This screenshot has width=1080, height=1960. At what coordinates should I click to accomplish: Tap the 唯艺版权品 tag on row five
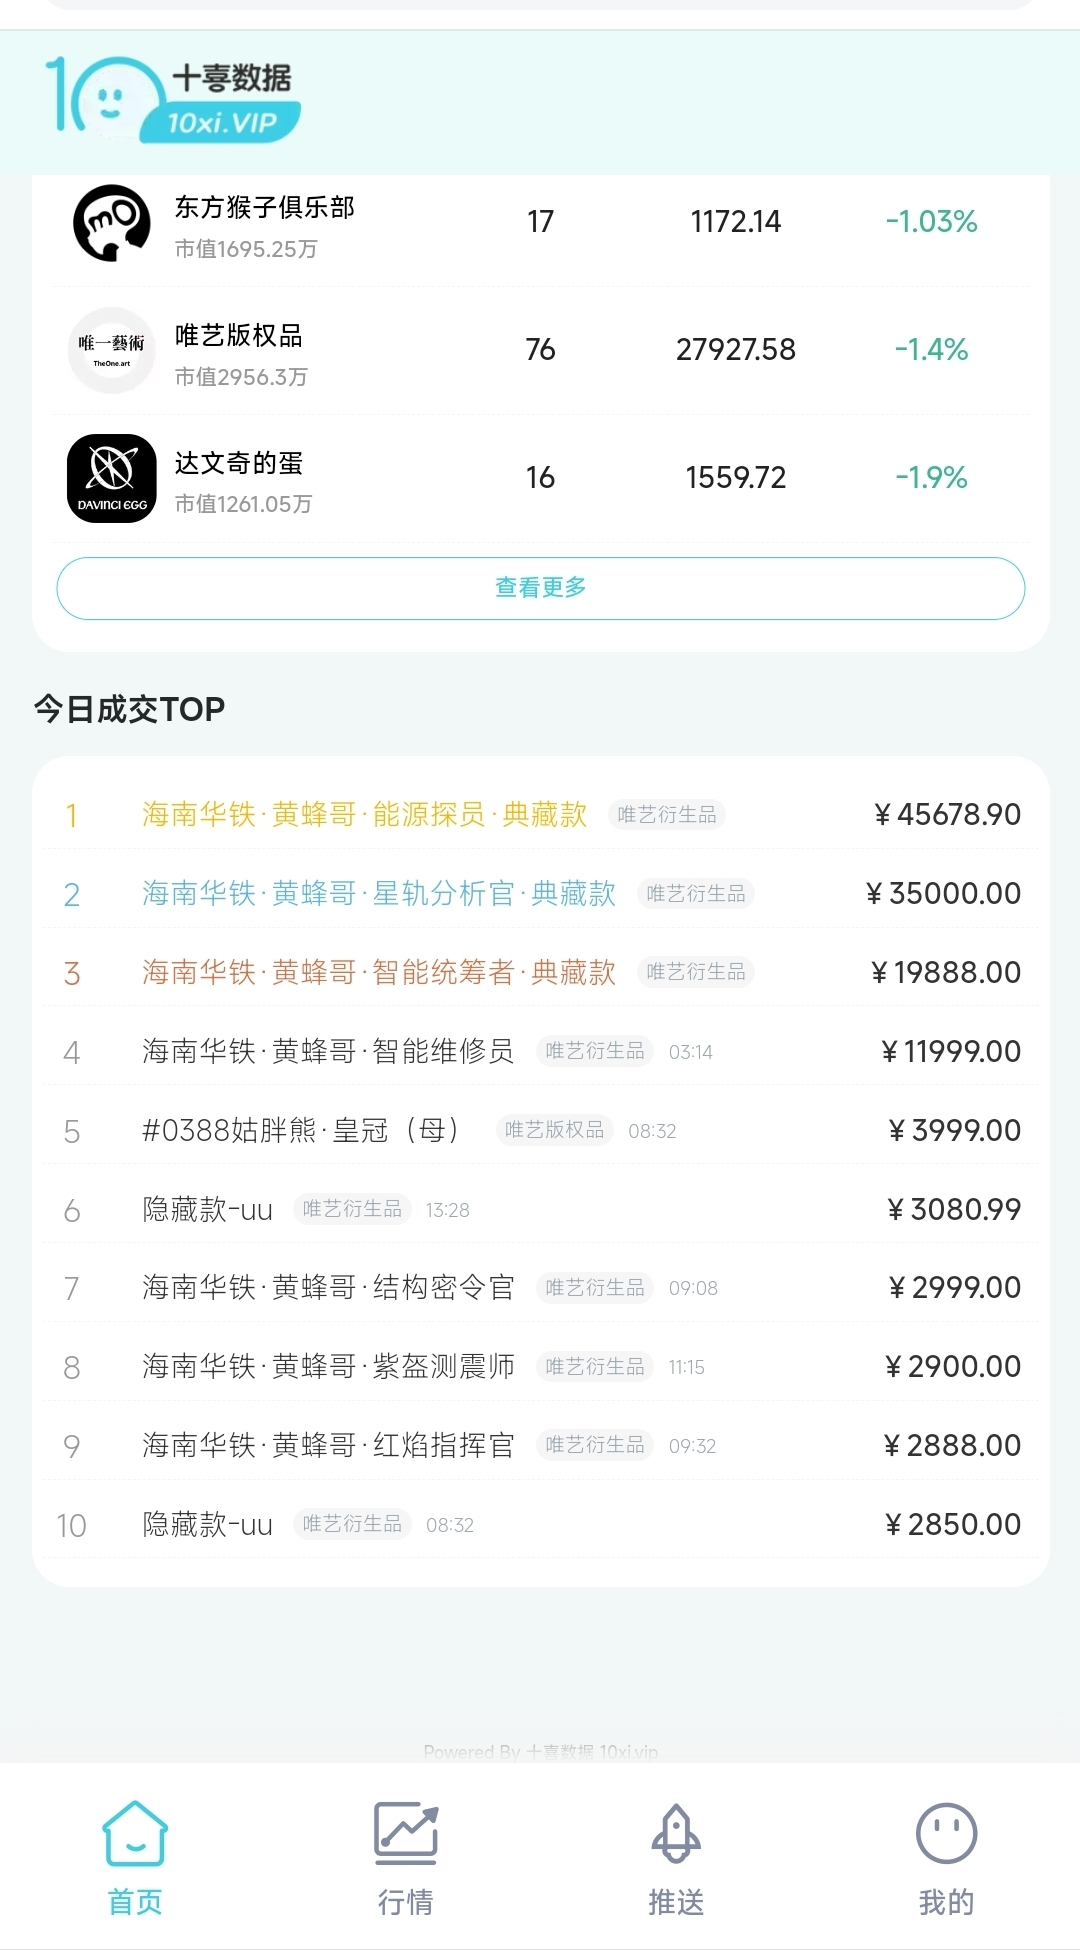(x=555, y=1130)
